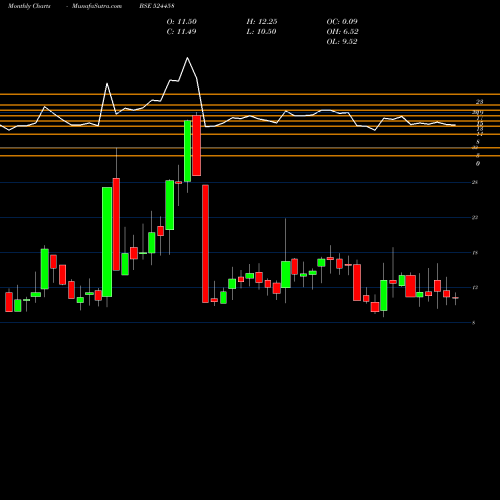Screen dimensions: 500x500
Task: Click the price axis label 12
Action: pyautogui.click(x=475, y=287)
